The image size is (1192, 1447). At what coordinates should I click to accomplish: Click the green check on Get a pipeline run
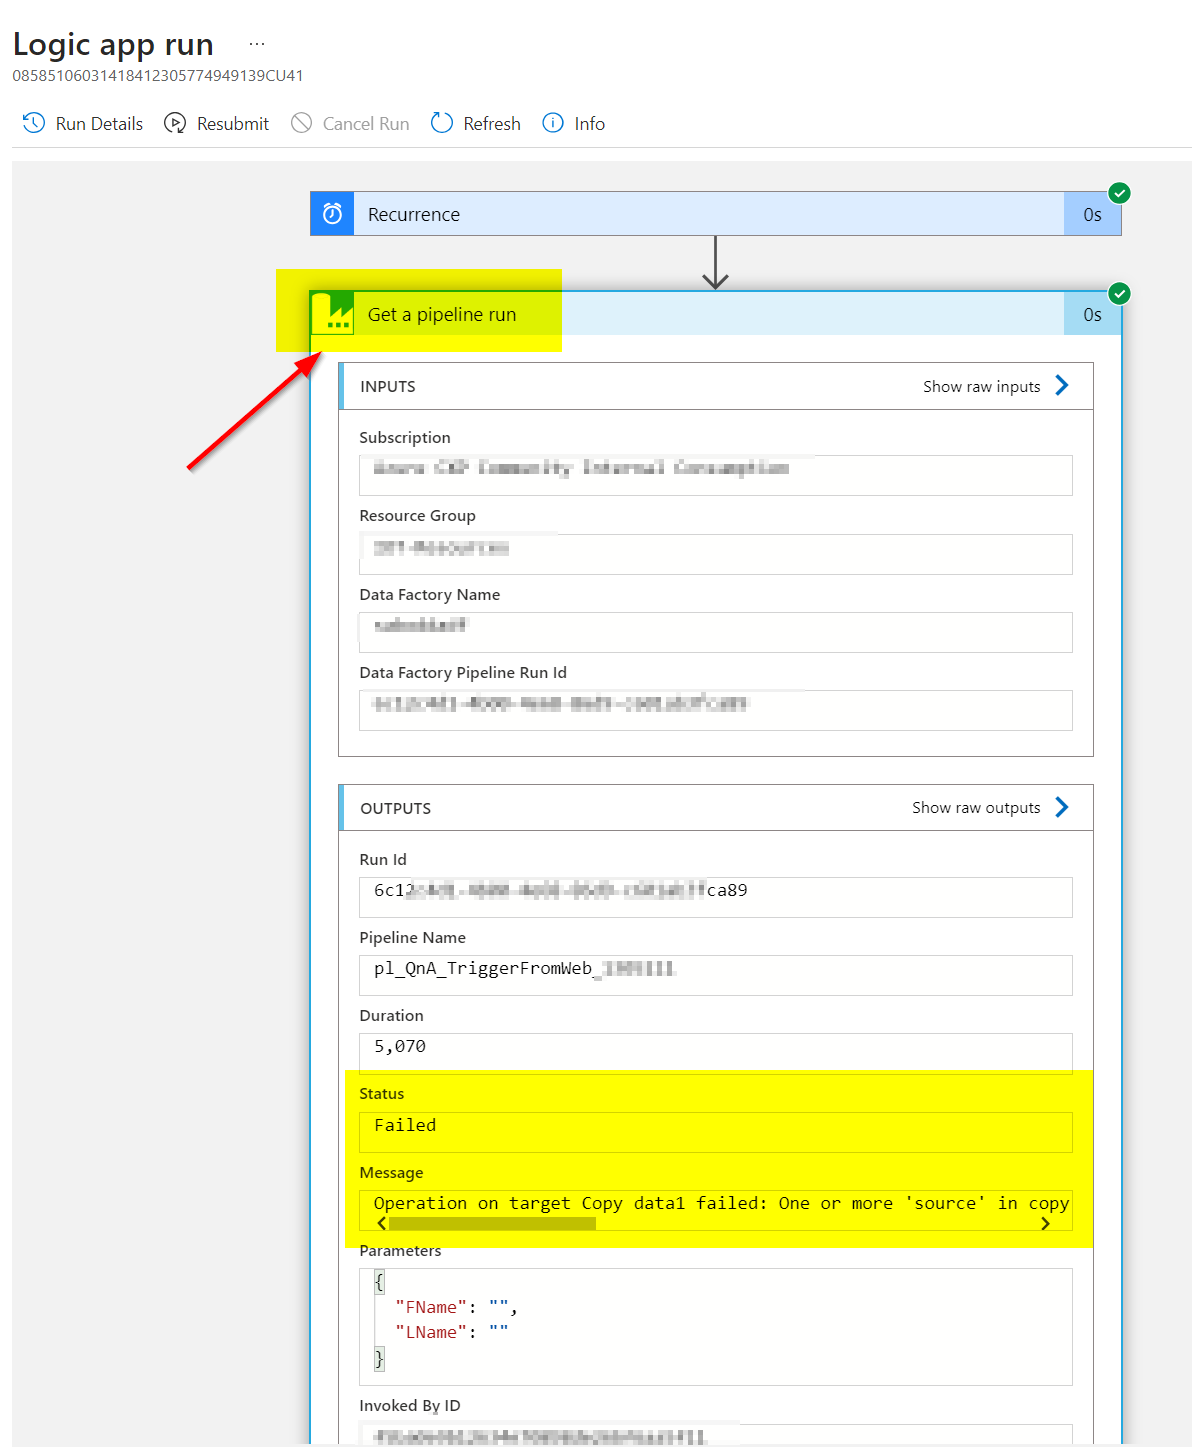click(1120, 293)
